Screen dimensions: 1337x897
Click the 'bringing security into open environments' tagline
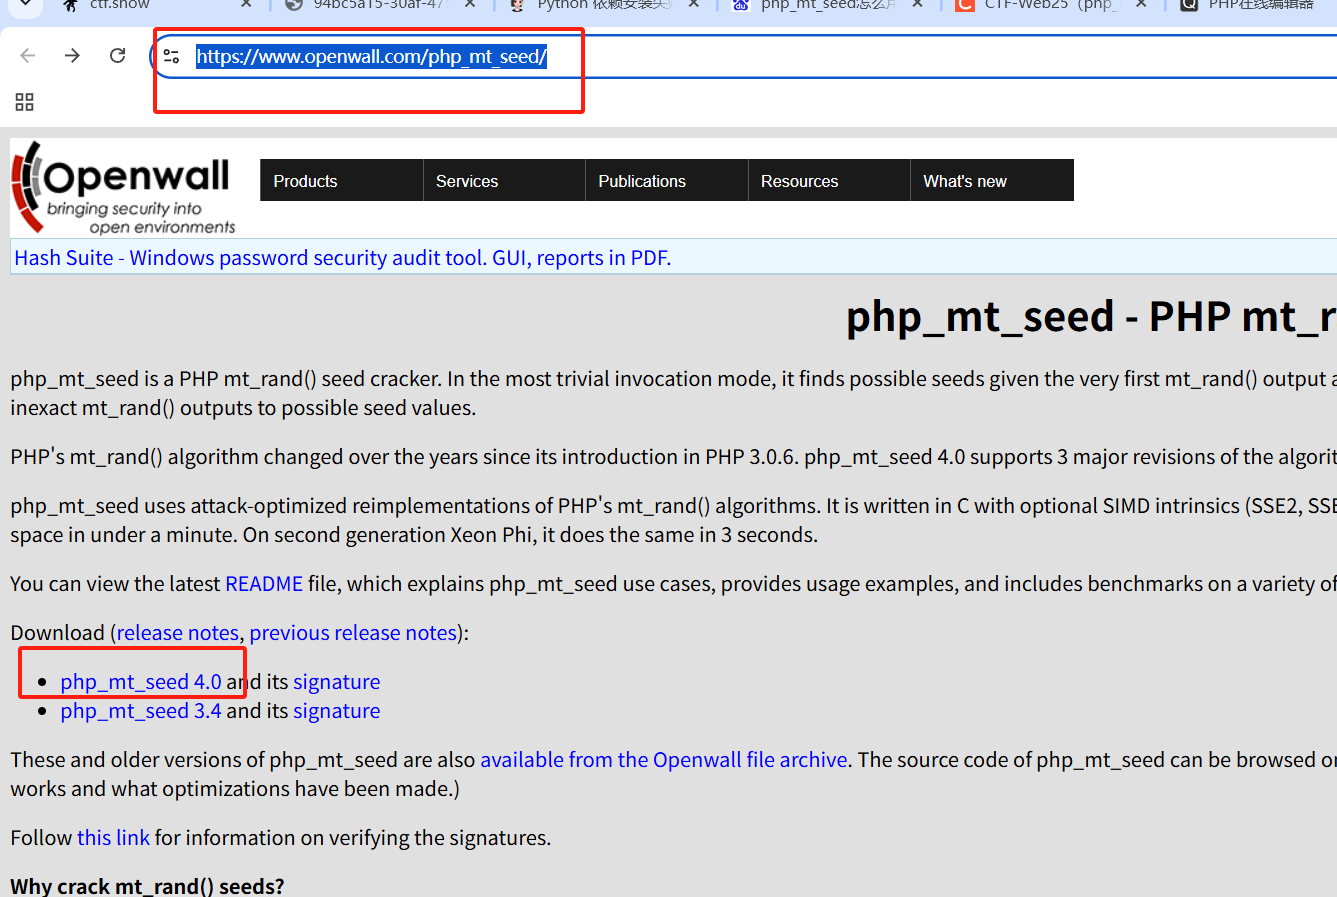141,218
